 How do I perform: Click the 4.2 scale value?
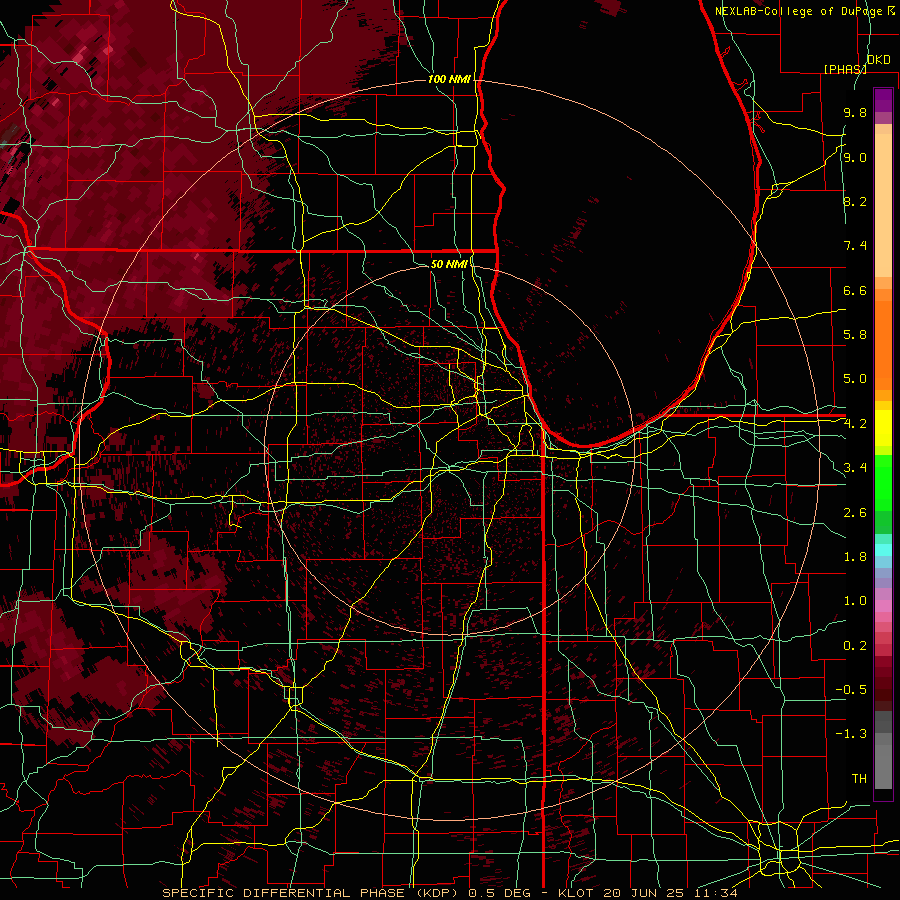point(855,424)
